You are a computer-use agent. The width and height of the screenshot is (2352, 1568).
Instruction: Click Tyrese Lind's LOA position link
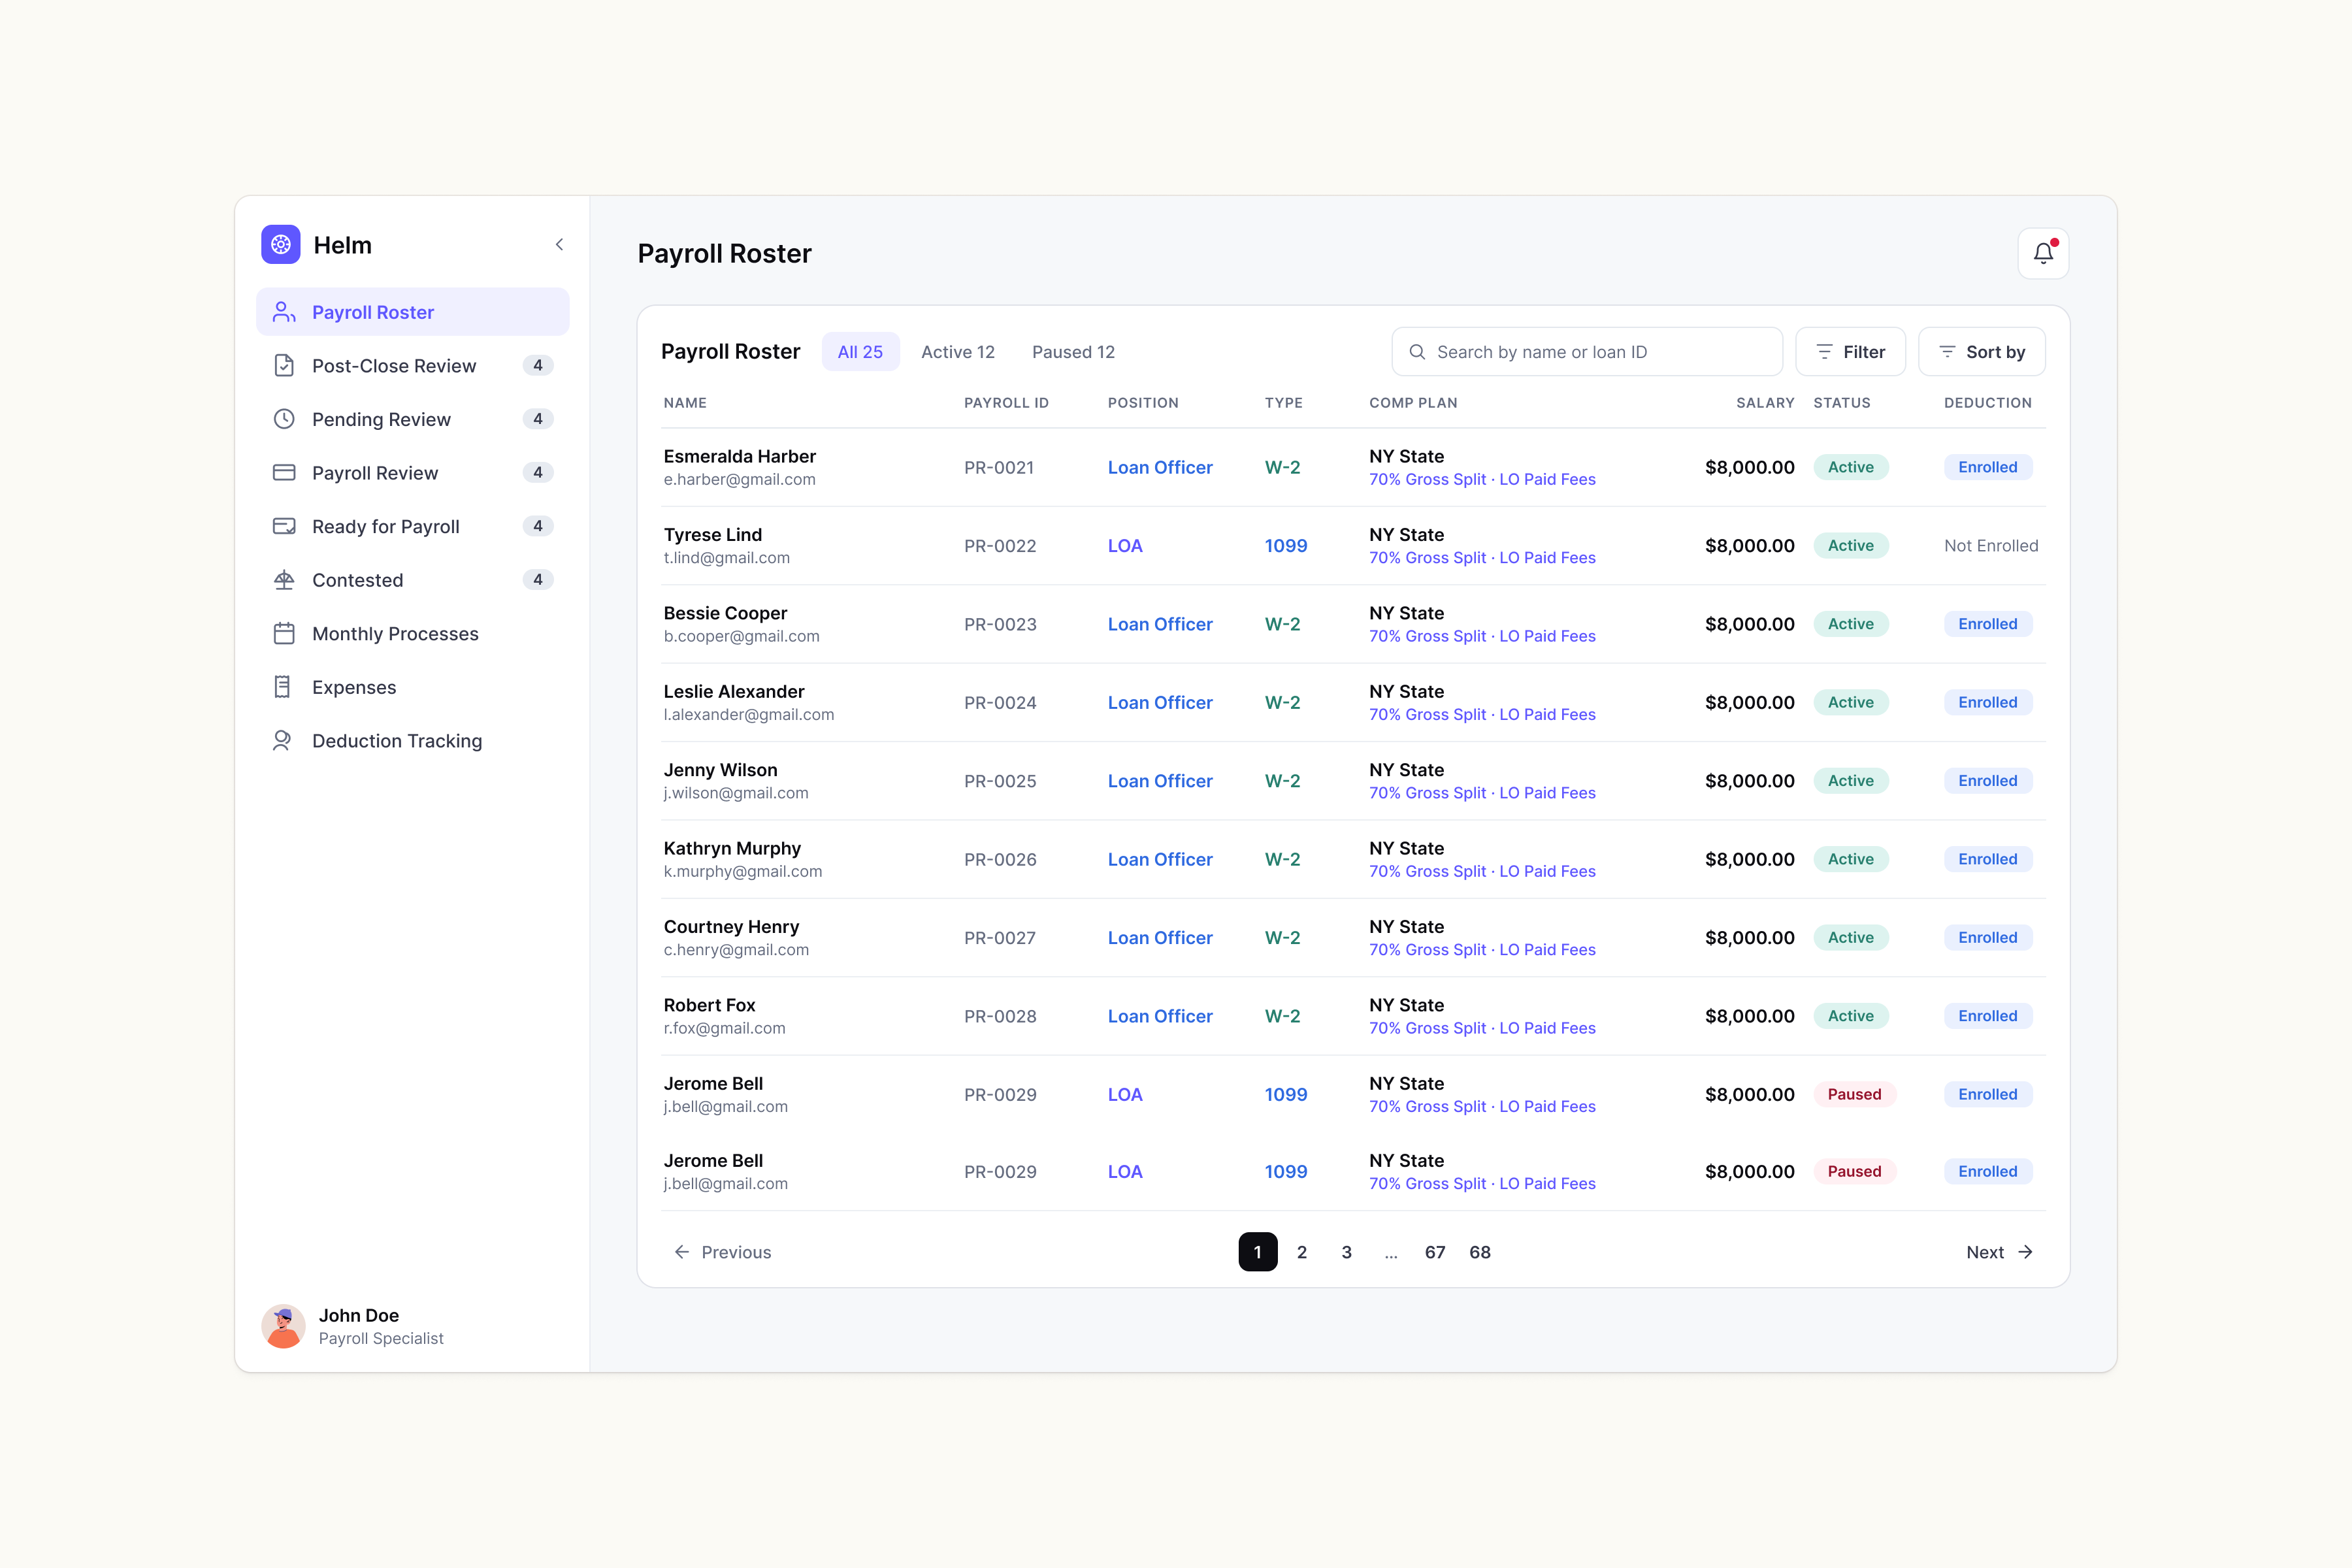pyautogui.click(x=1125, y=546)
